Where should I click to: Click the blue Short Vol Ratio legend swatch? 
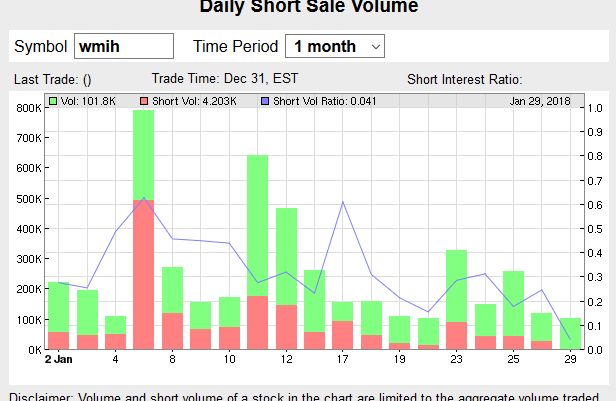(x=264, y=101)
